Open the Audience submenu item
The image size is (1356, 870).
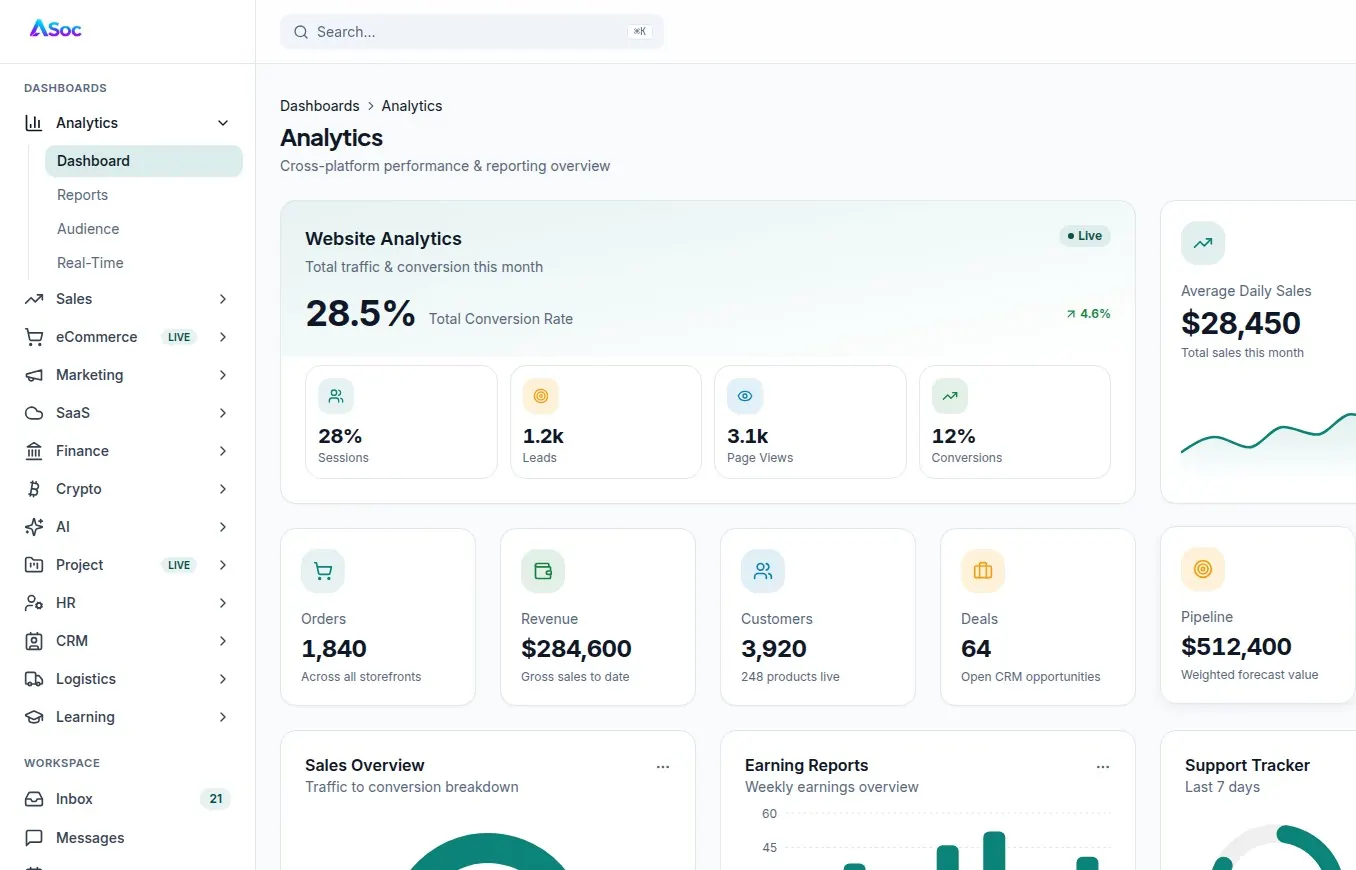click(144, 229)
